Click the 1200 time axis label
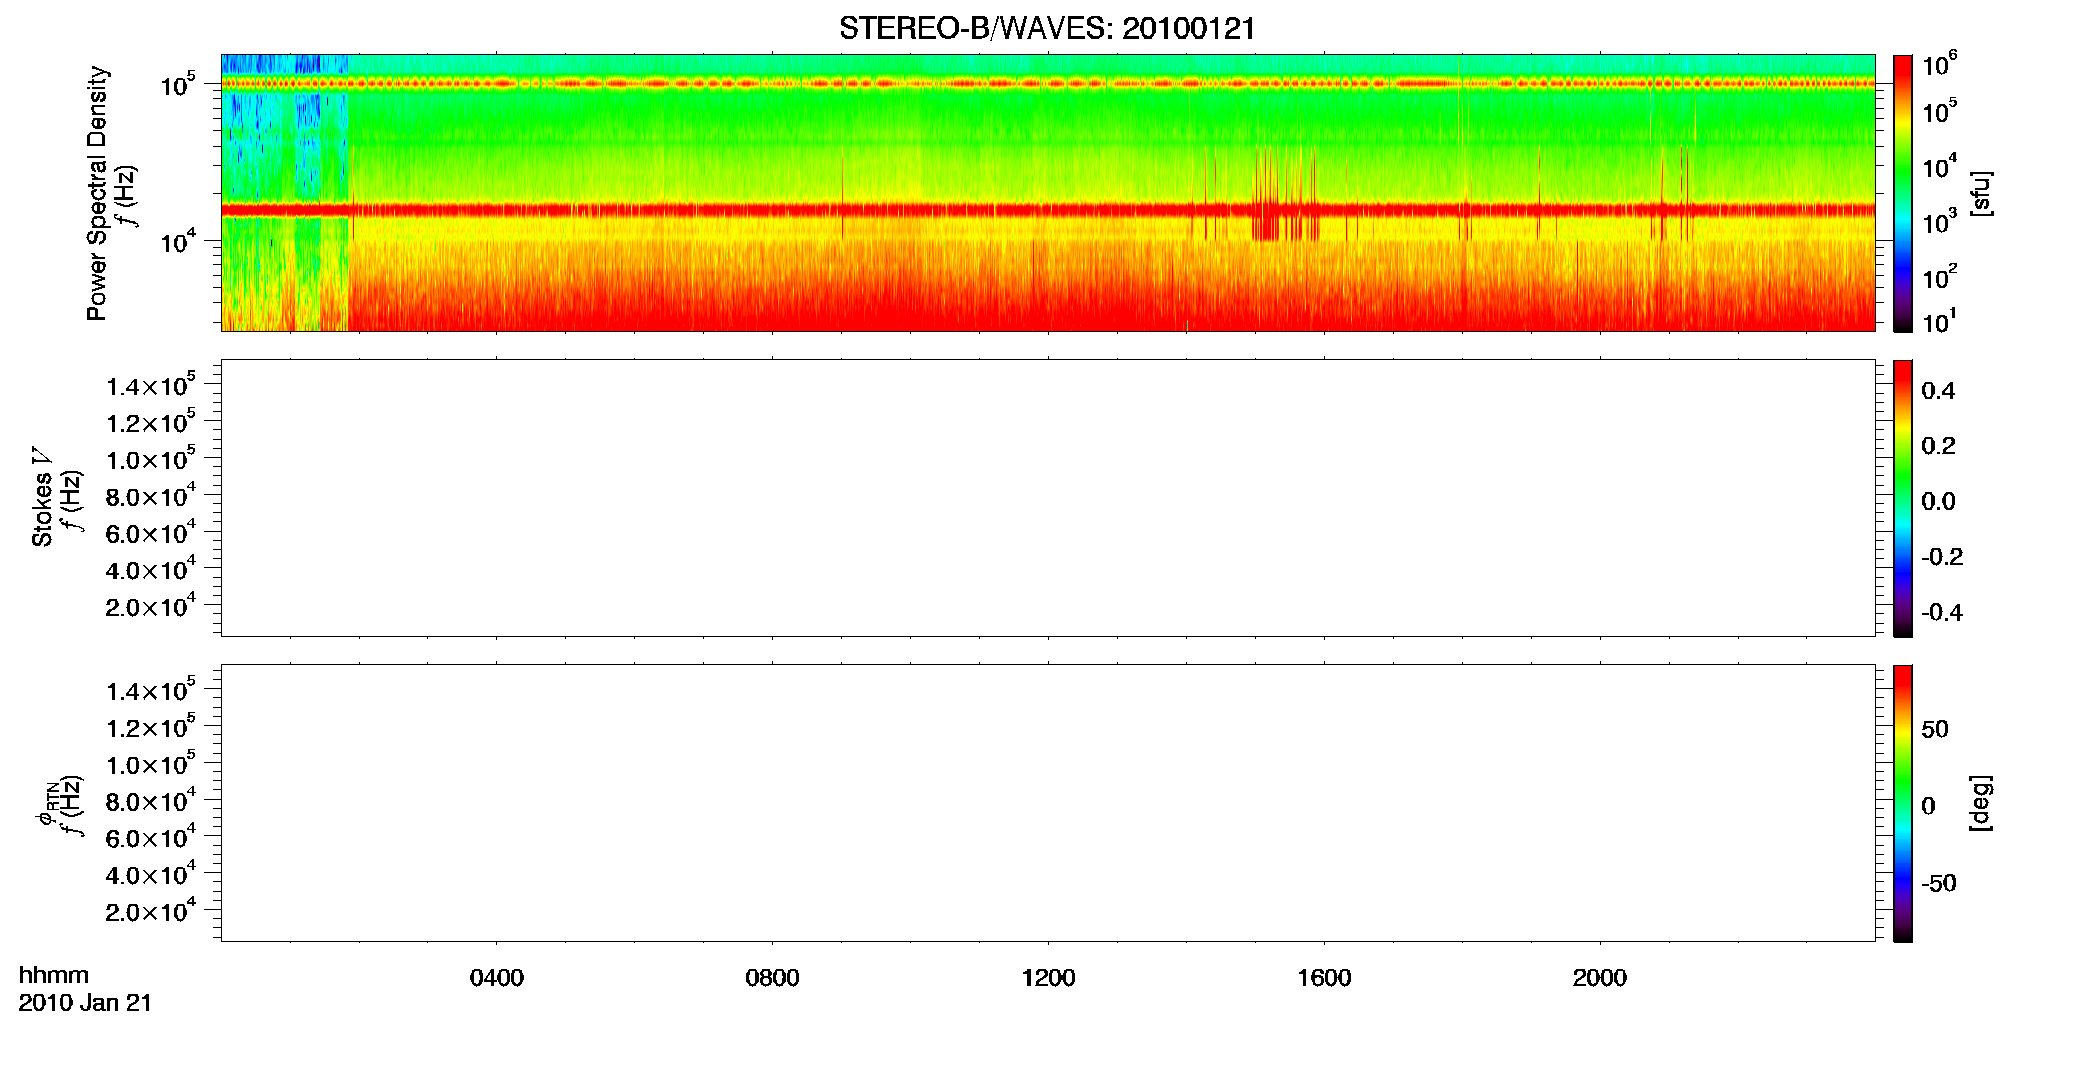 (x=1048, y=978)
